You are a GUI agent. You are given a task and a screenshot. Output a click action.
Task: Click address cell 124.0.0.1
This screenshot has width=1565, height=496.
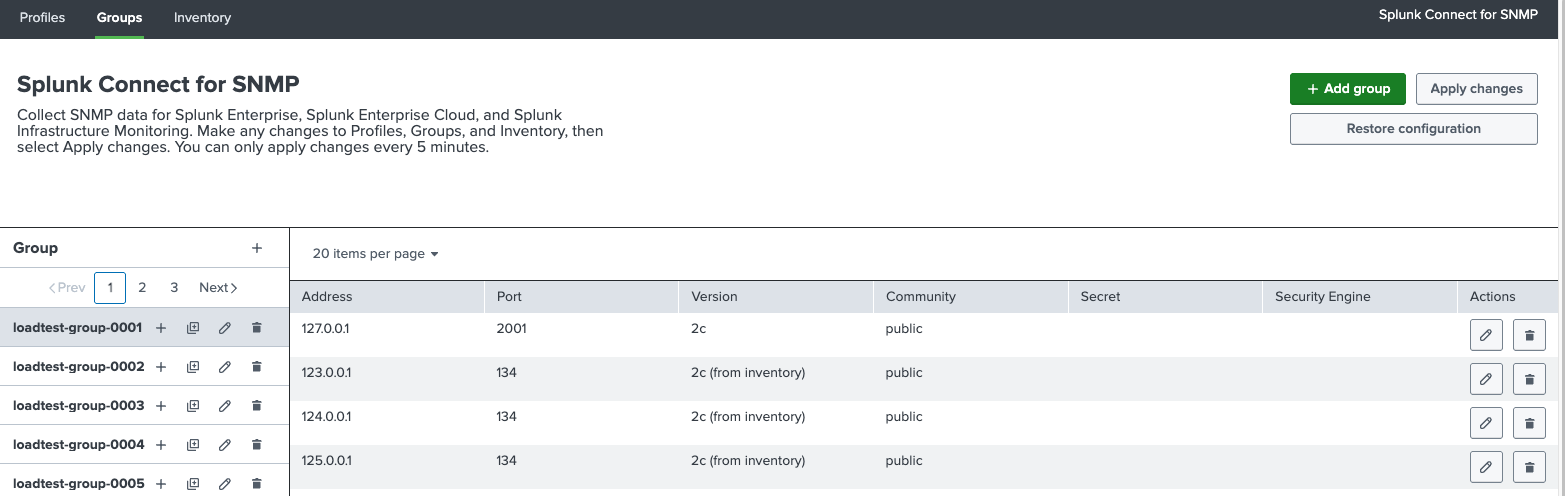click(326, 417)
